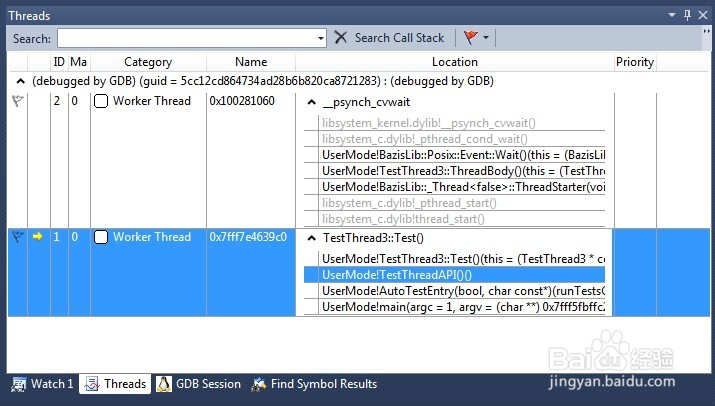715x406 pixels.
Task: Click __psynch_cvwait location summary text
Action: click(x=367, y=102)
